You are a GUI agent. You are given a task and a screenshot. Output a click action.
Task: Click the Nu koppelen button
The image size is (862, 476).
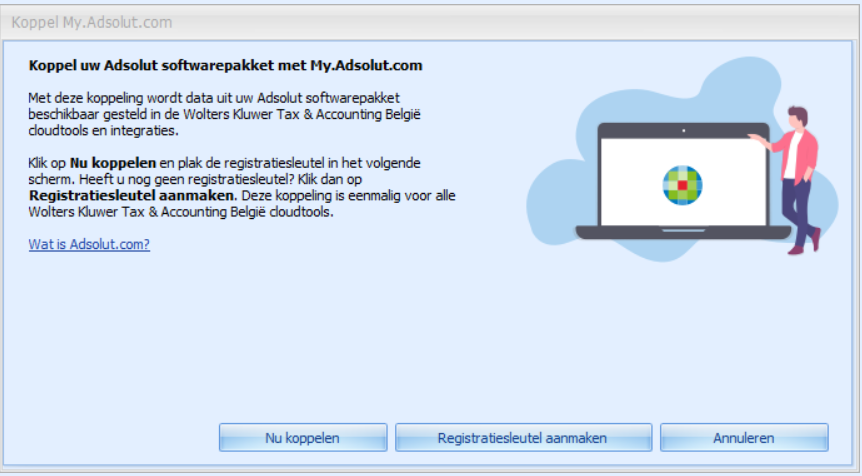point(302,438)
